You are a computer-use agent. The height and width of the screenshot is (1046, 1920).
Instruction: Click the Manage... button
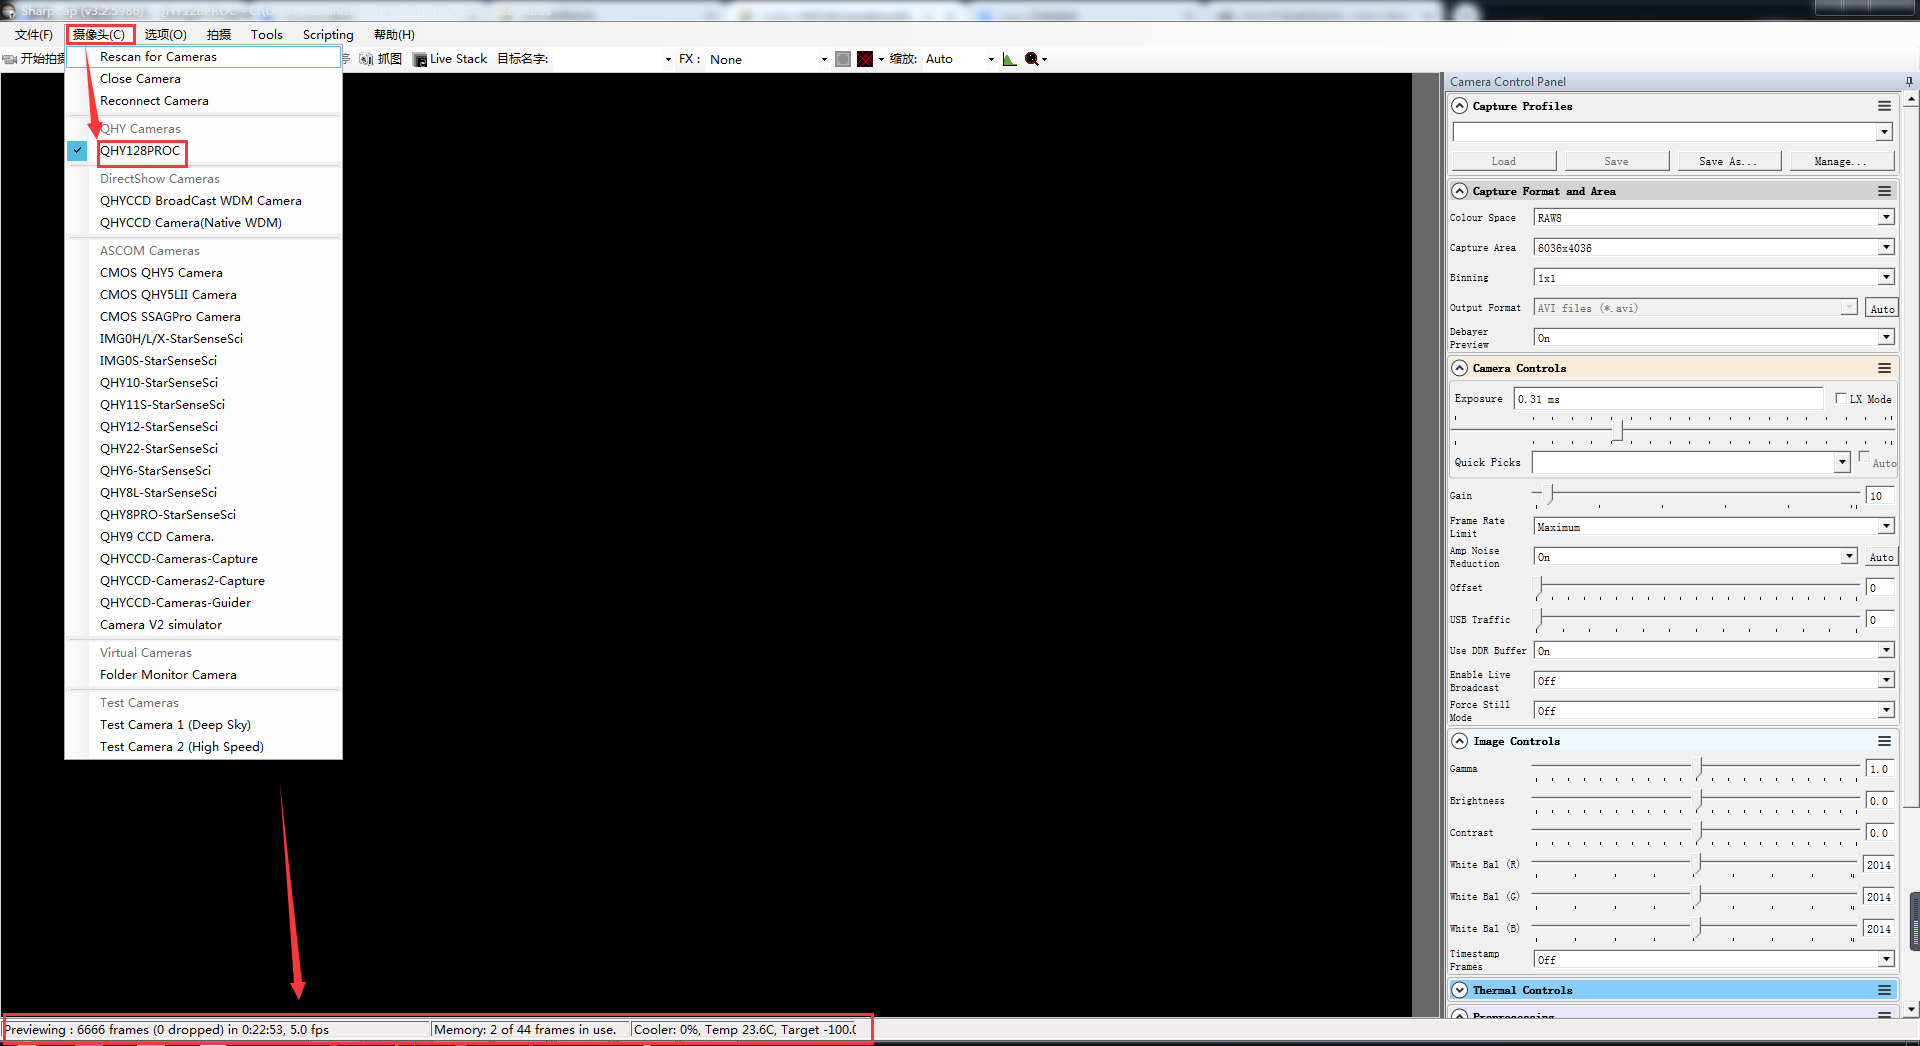(x=1840, y=161)
